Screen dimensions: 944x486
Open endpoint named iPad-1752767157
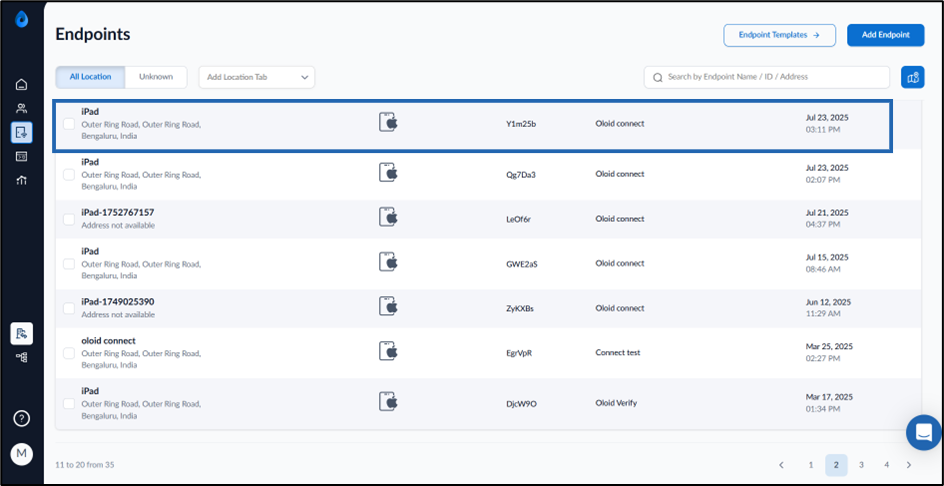pos(118,213)
